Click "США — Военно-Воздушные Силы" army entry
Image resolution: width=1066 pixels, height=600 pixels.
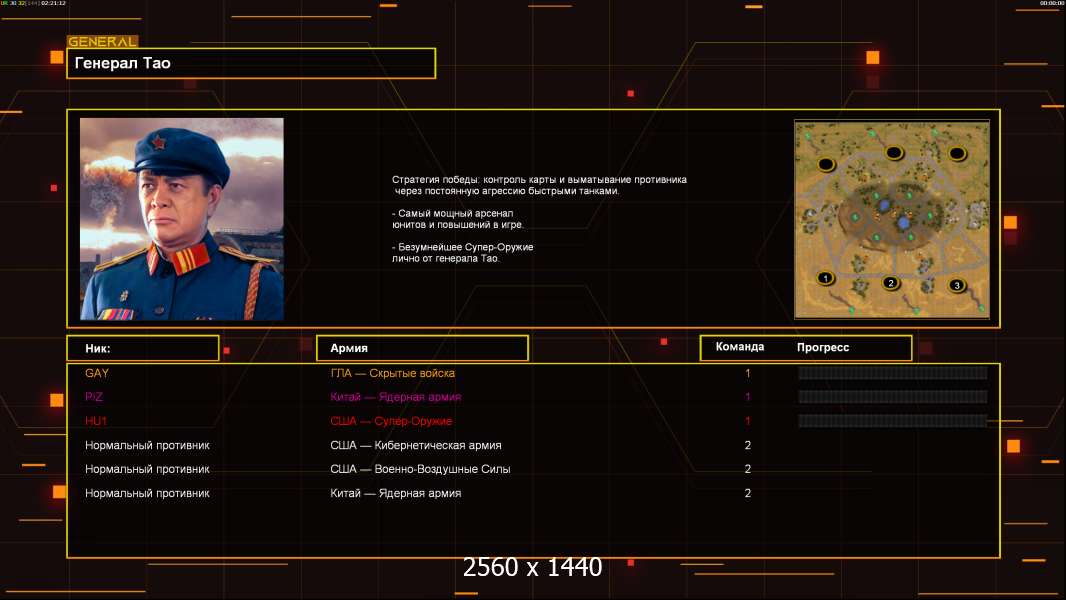tap(420, 469)
